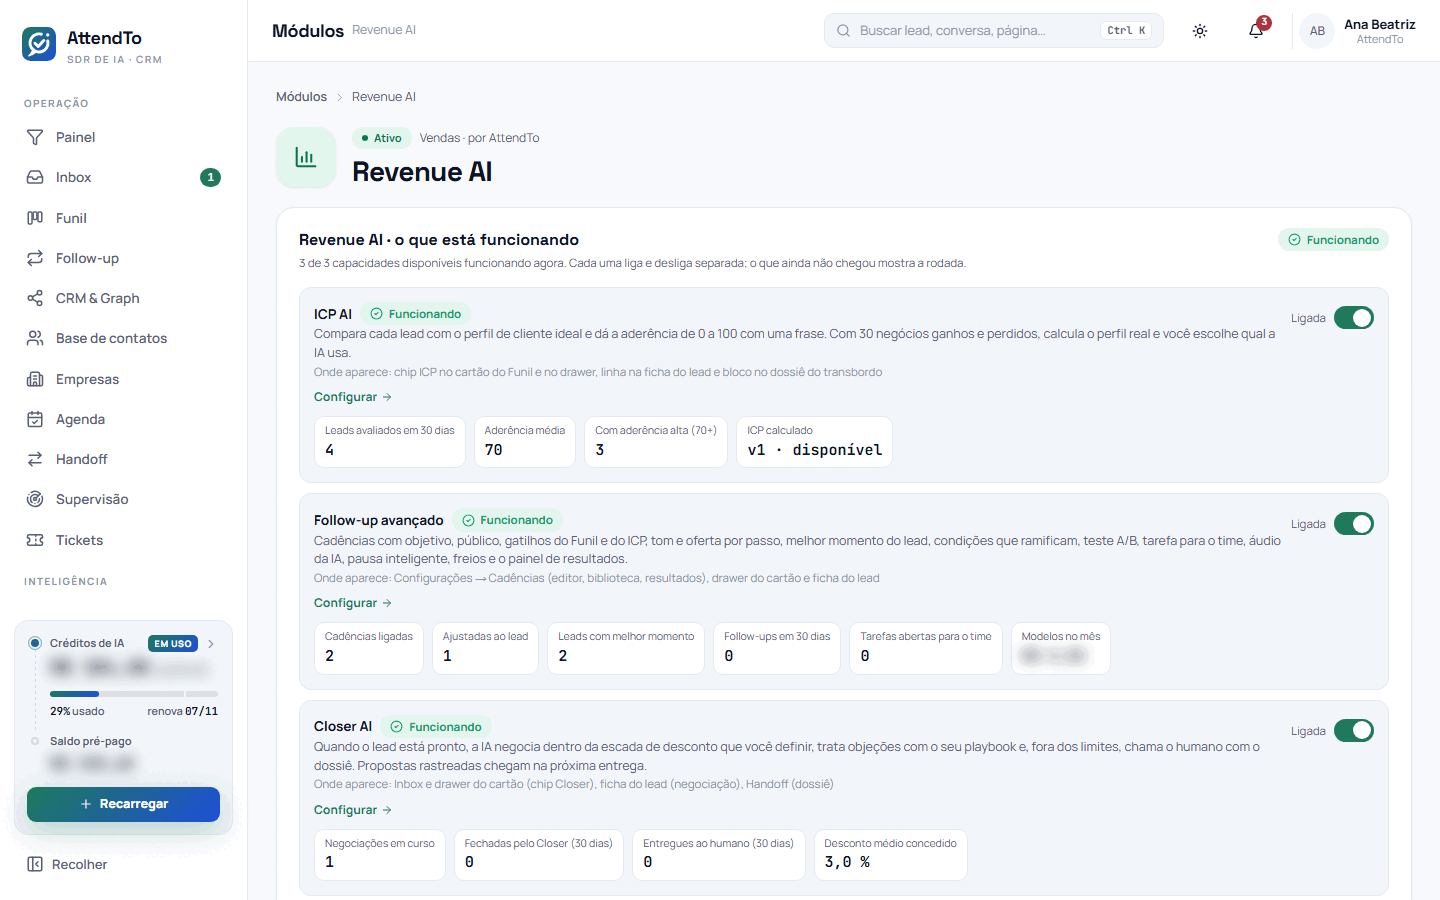Image resolution: width=1440 pixels, height=900 pixels.
Task: Open Base de contatos menu item
Action: point(124,338)
